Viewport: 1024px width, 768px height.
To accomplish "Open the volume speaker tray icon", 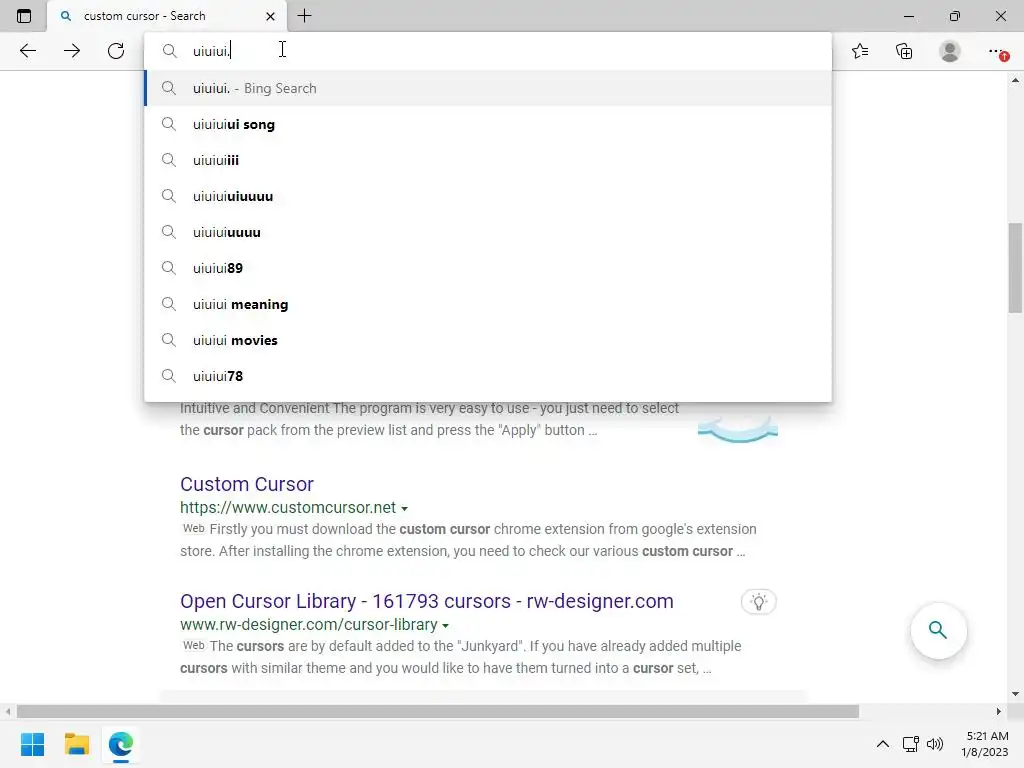I will [935, 744].
